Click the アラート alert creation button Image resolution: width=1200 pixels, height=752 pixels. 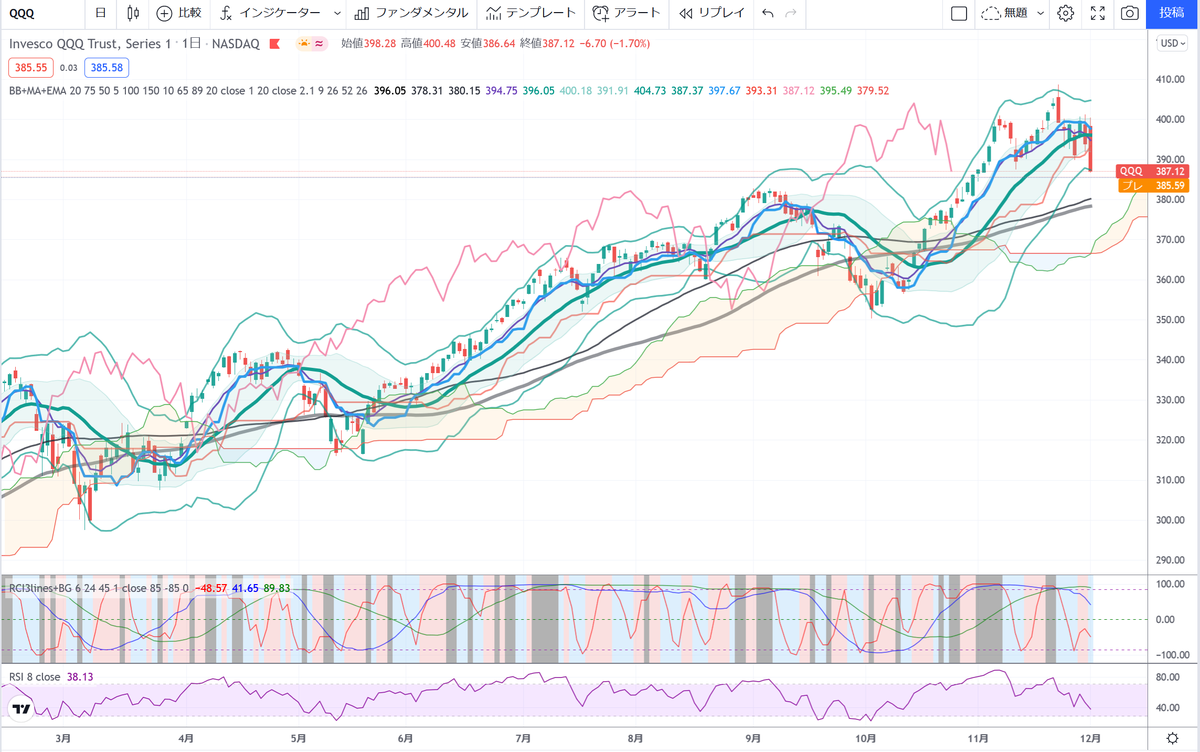[627, 13]
